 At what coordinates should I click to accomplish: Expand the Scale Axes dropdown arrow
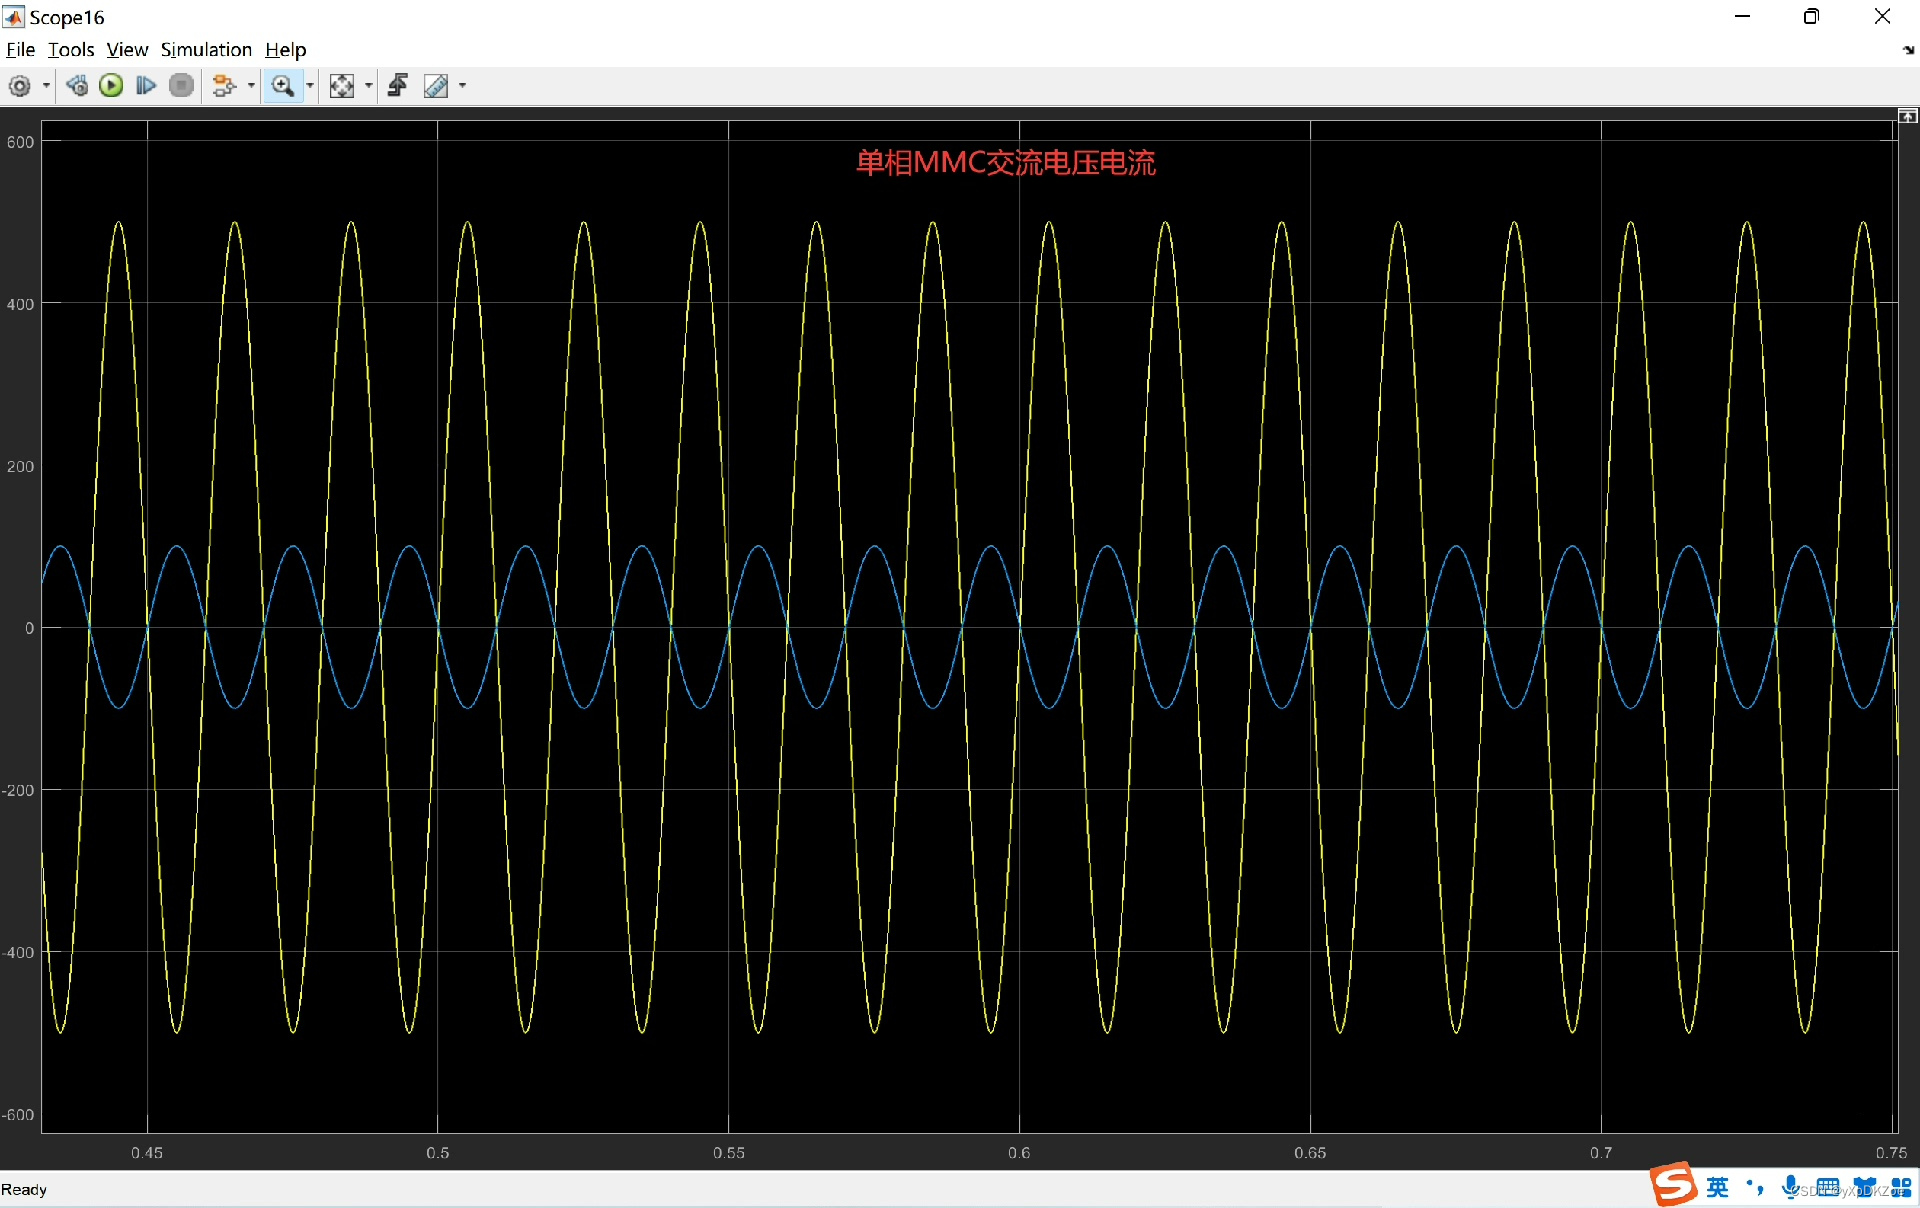(x=369, y=86)
